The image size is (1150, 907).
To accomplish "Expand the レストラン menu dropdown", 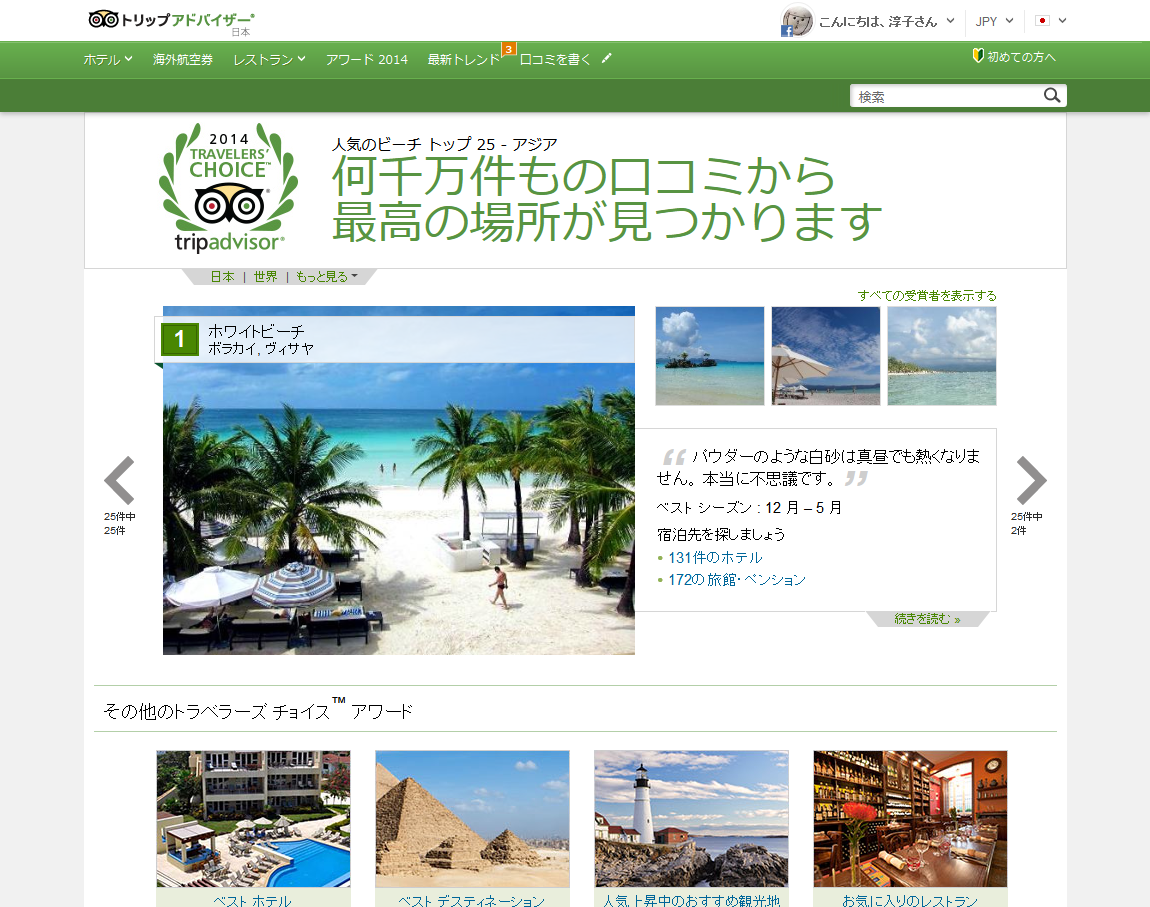I will [x=269, y=59].
